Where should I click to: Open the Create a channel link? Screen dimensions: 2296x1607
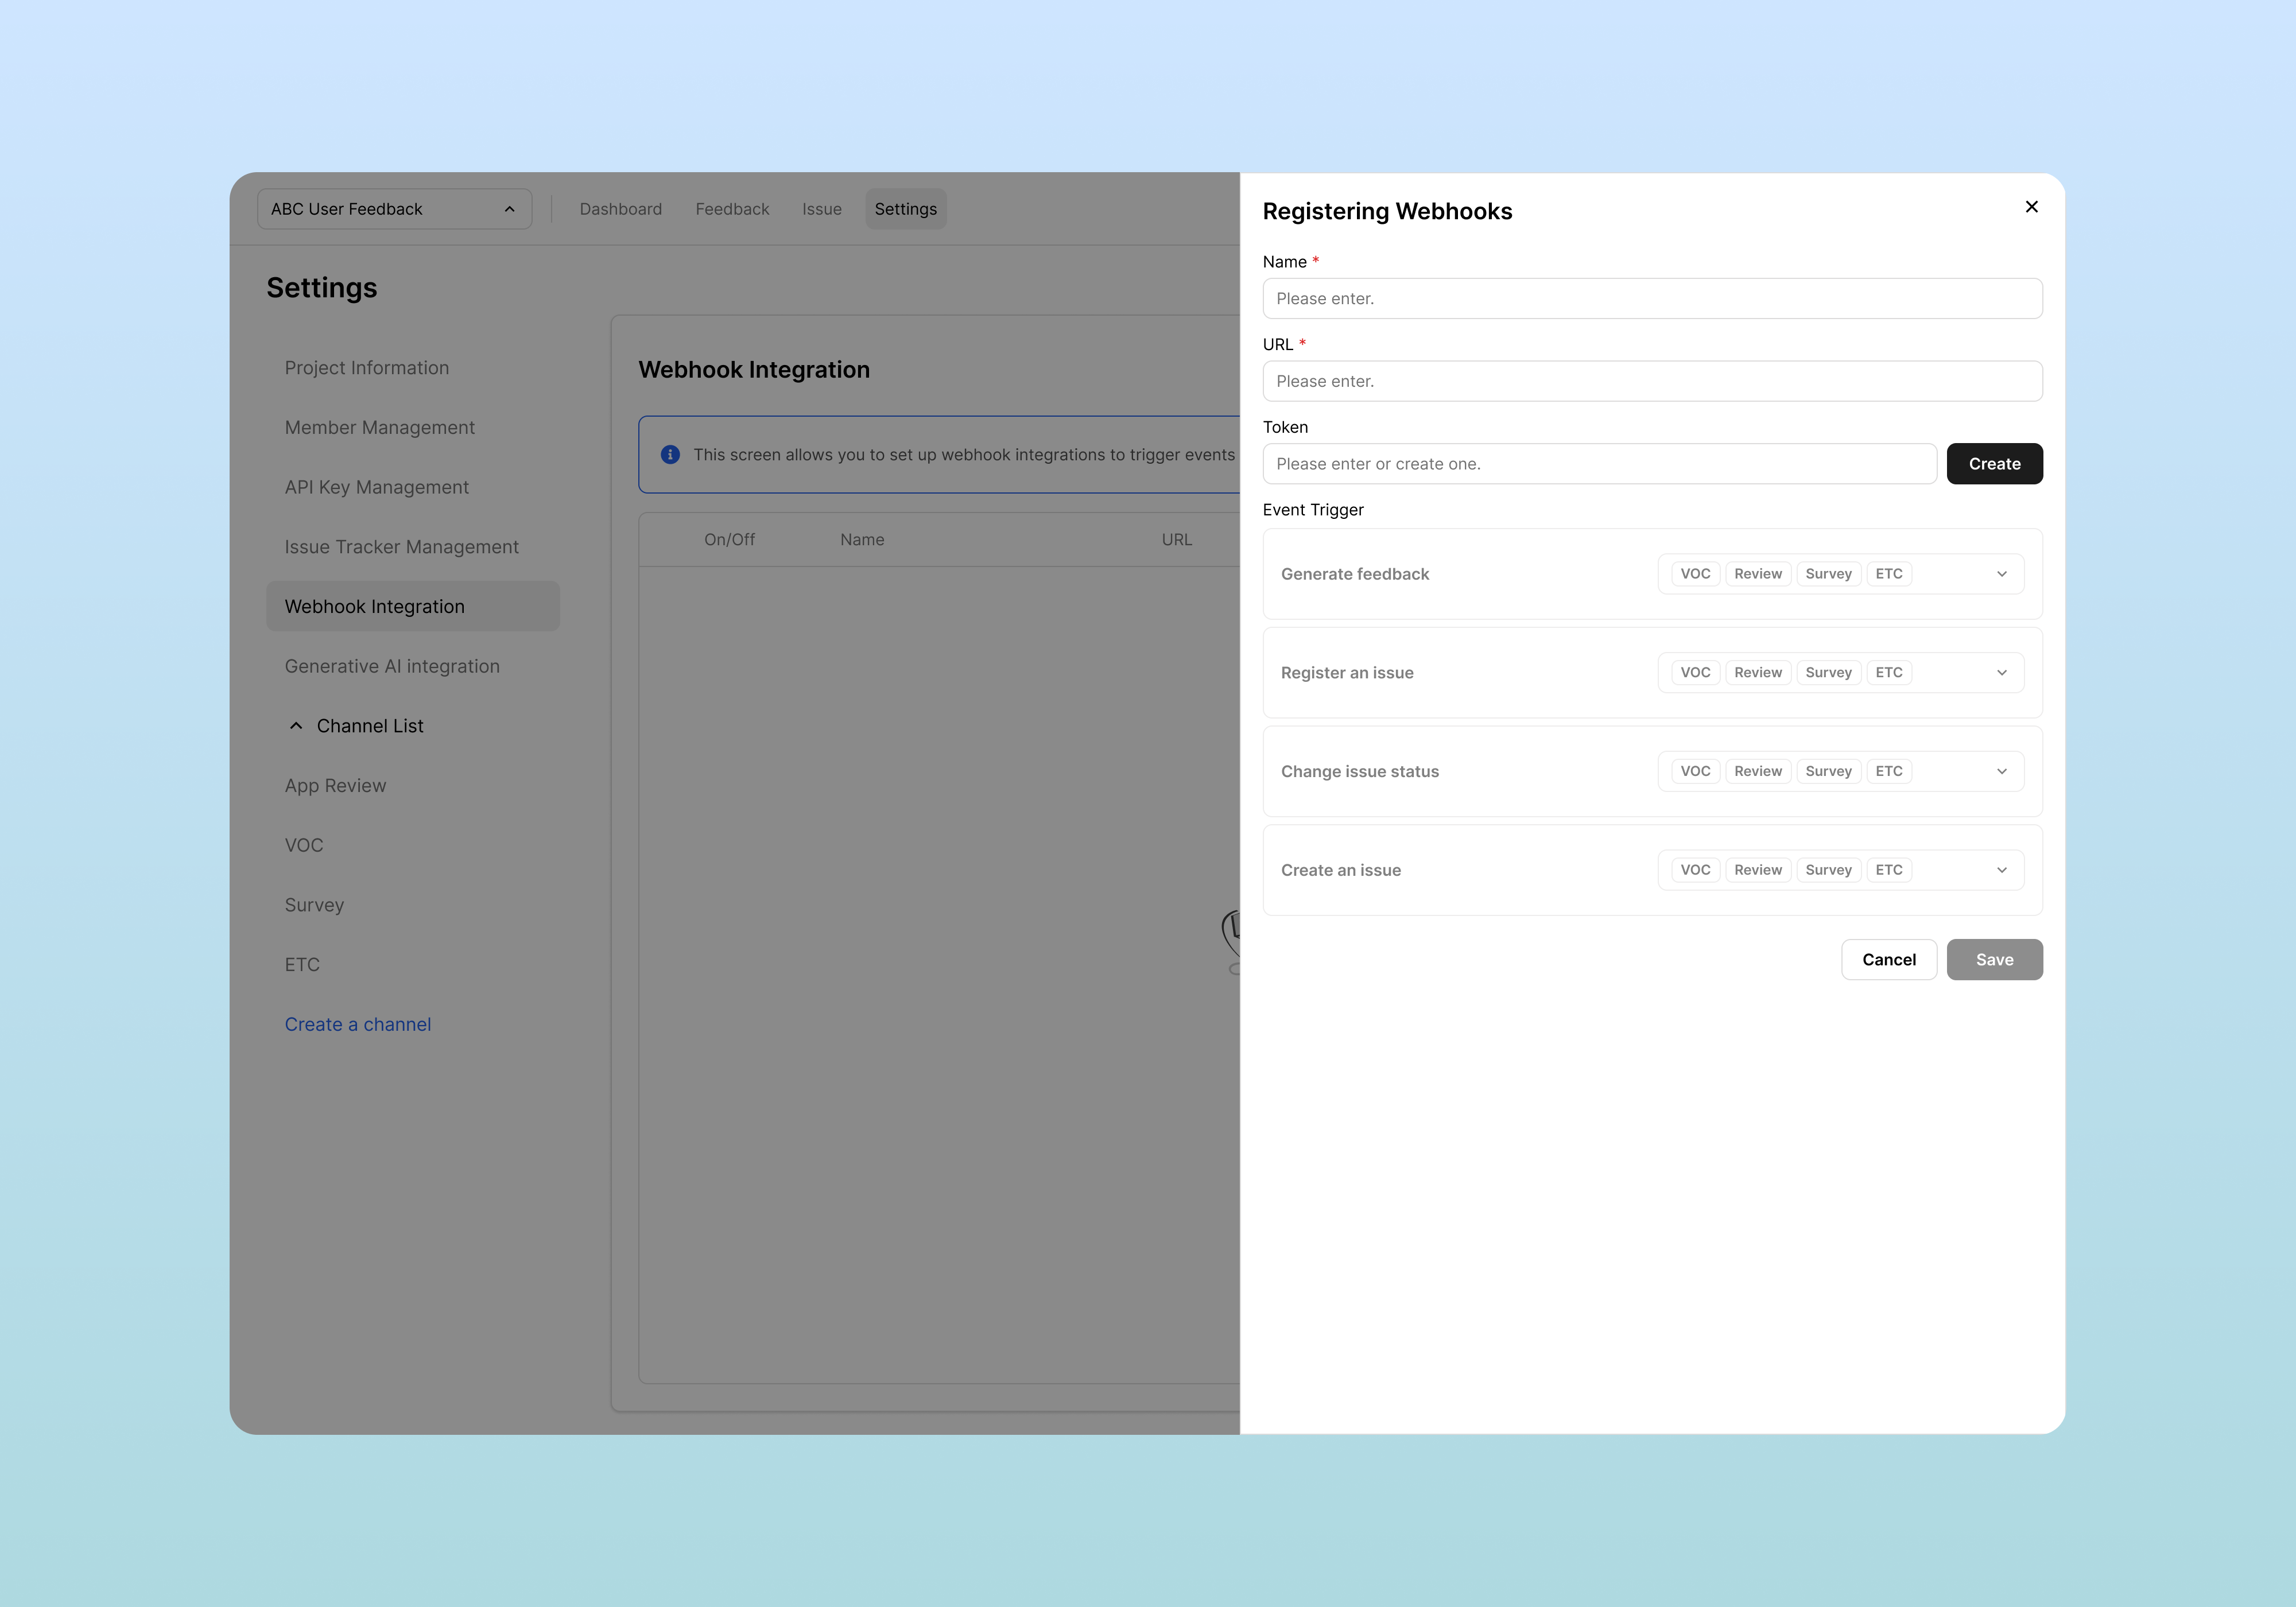tap(357, 1023)
